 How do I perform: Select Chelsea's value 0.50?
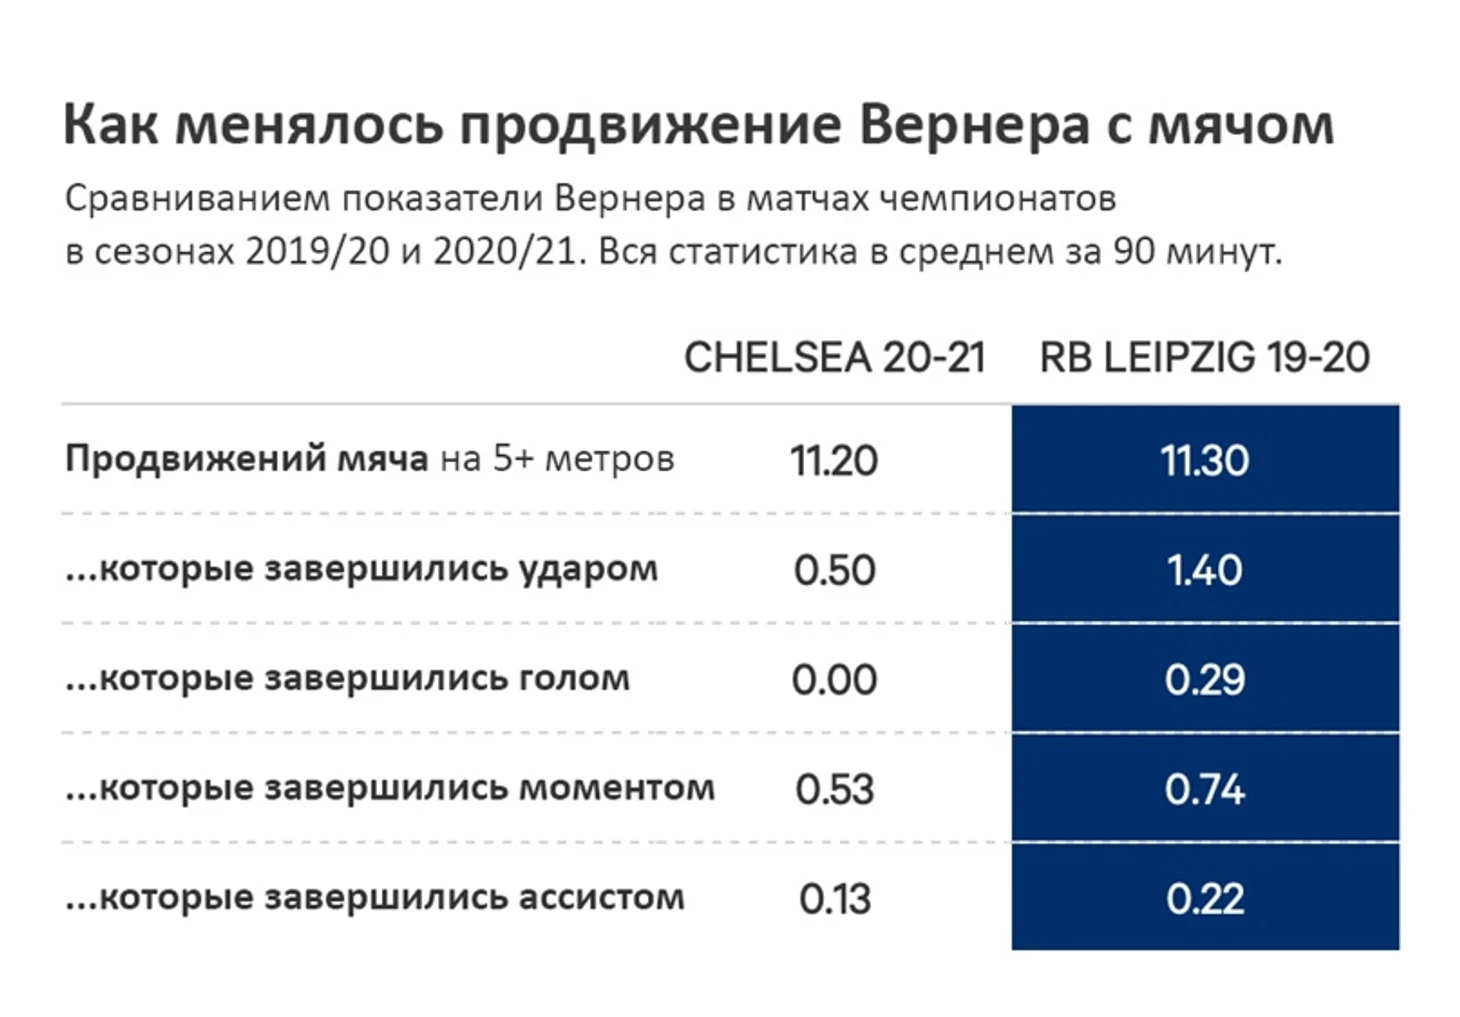(834, 570)
